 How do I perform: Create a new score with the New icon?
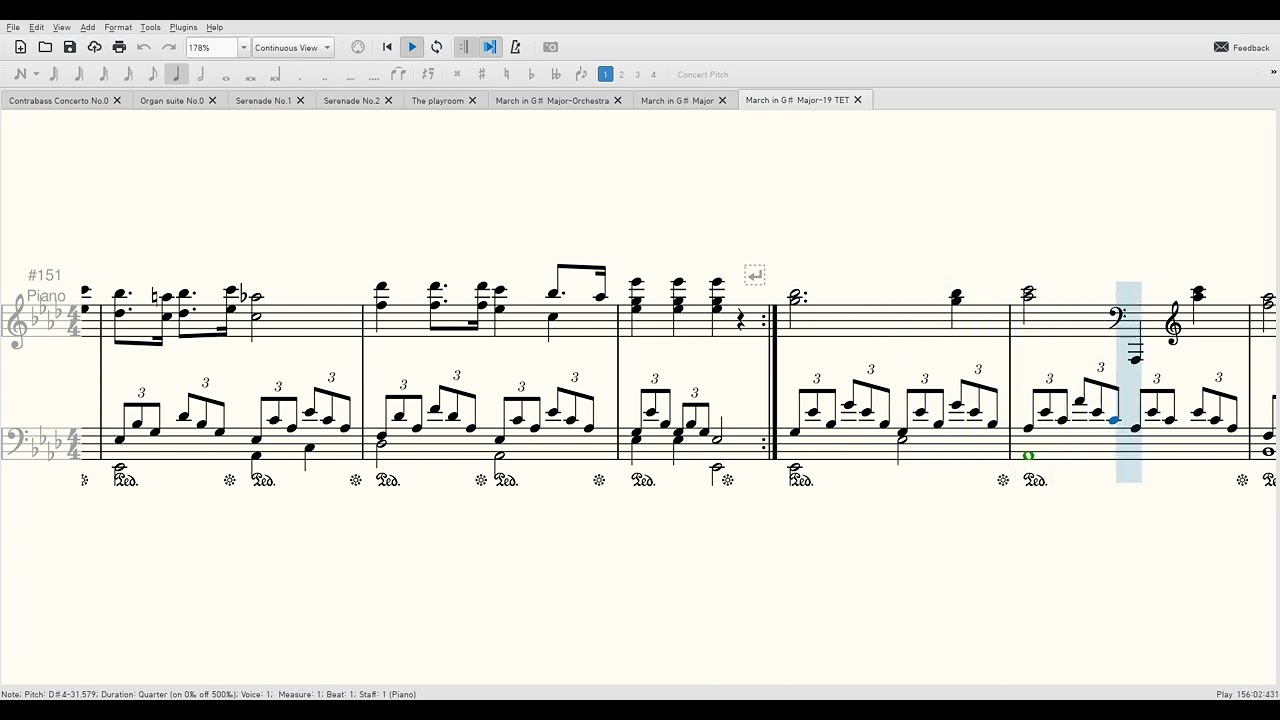pos(20,47)
